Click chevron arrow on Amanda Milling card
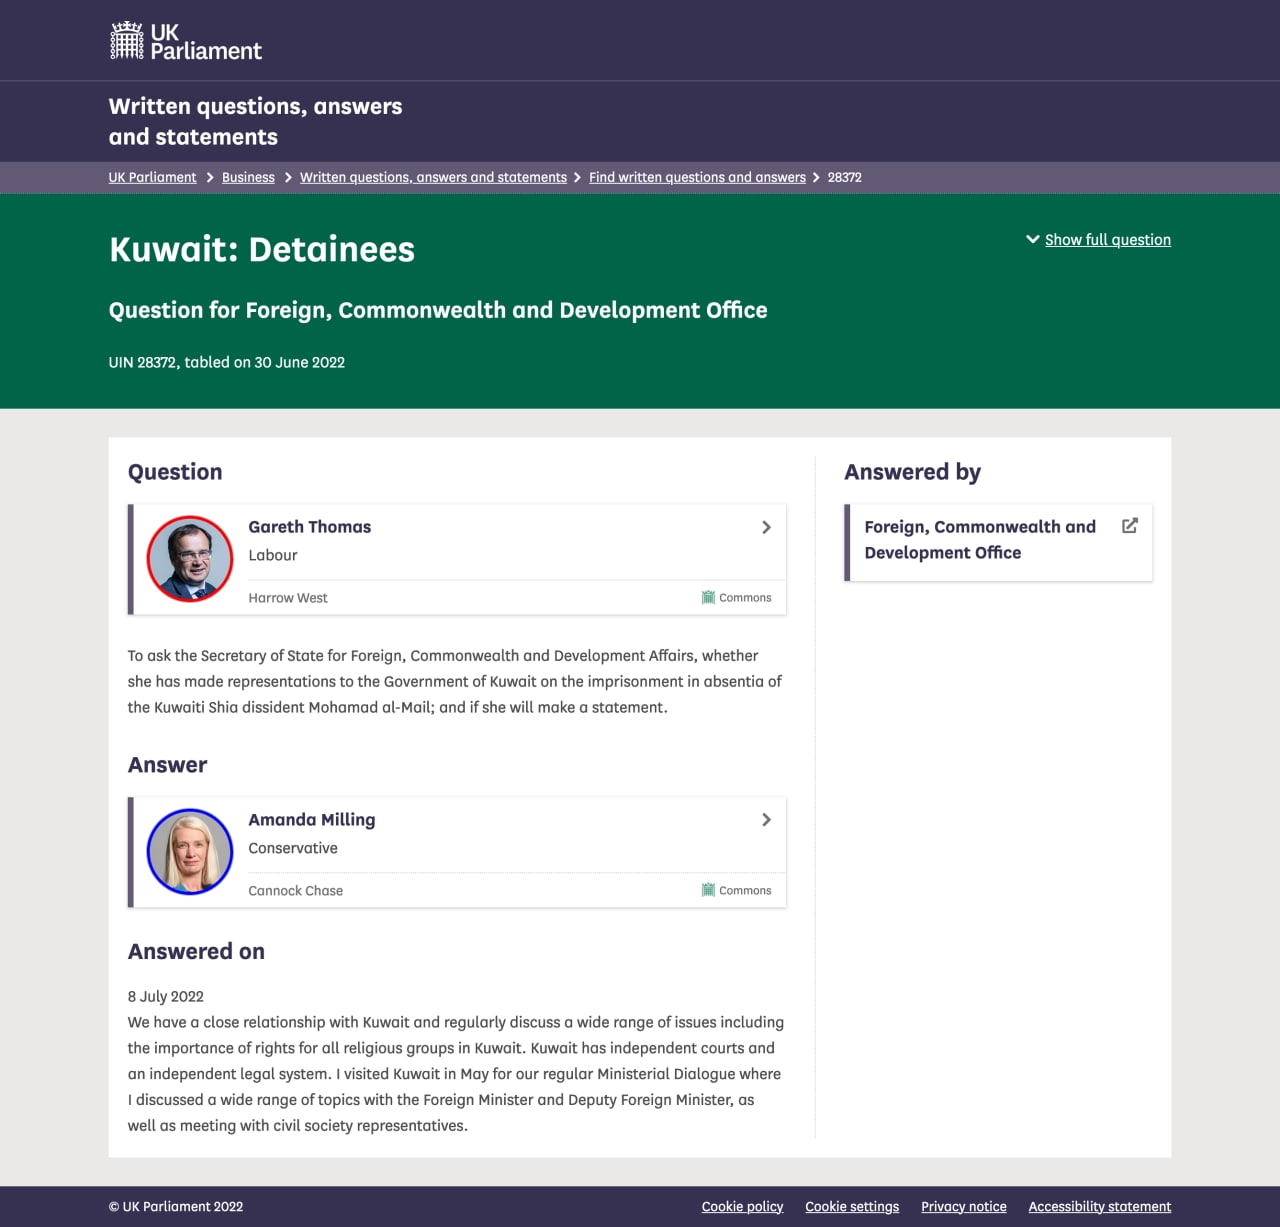Screen dimensions: 1280x1227 pyautogui.click(x=766, y=820)
